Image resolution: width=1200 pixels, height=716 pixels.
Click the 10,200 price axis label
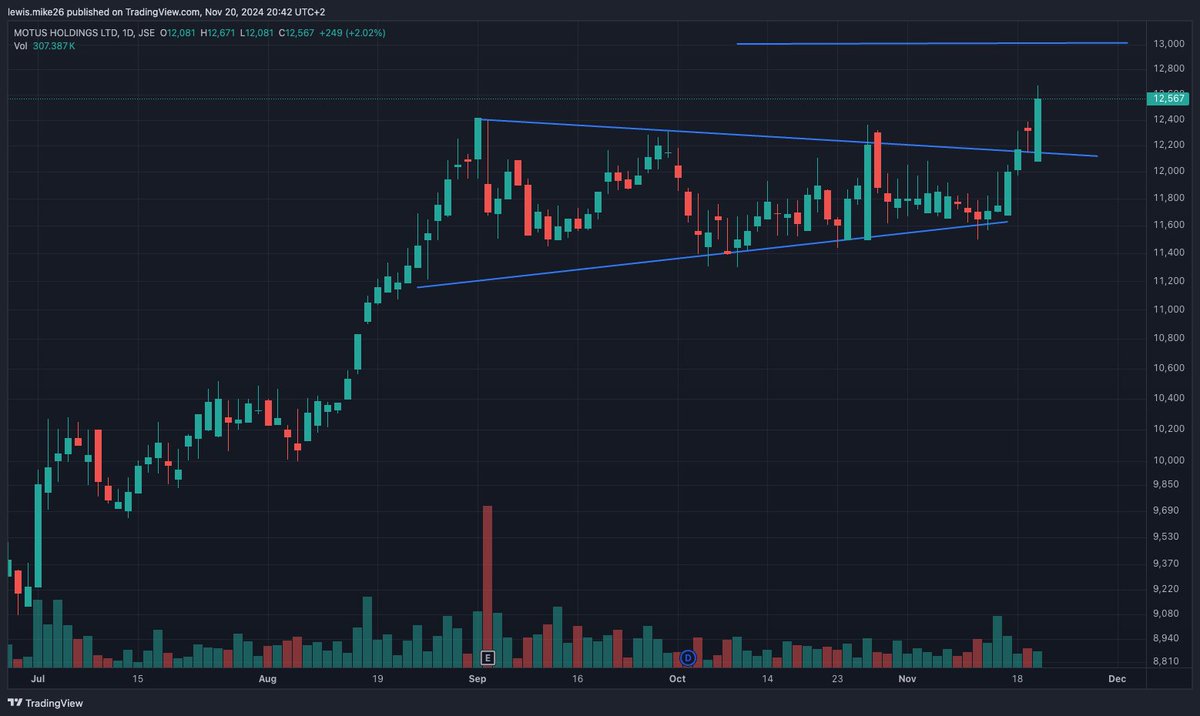[1169, 430]
